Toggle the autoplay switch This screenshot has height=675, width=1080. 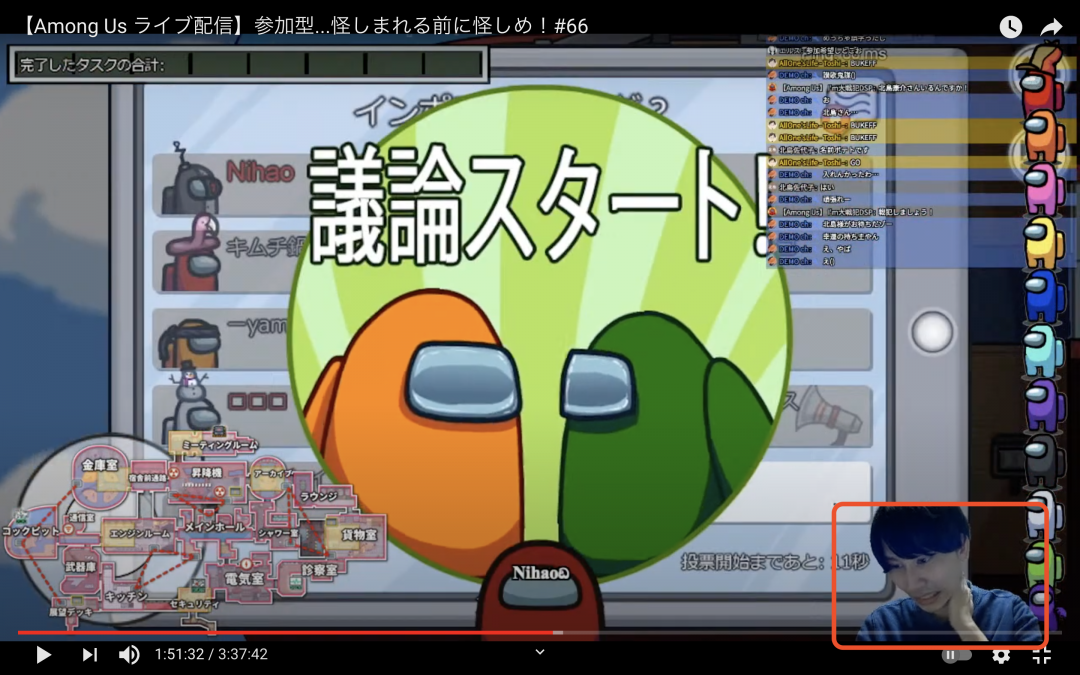point(956,654)
